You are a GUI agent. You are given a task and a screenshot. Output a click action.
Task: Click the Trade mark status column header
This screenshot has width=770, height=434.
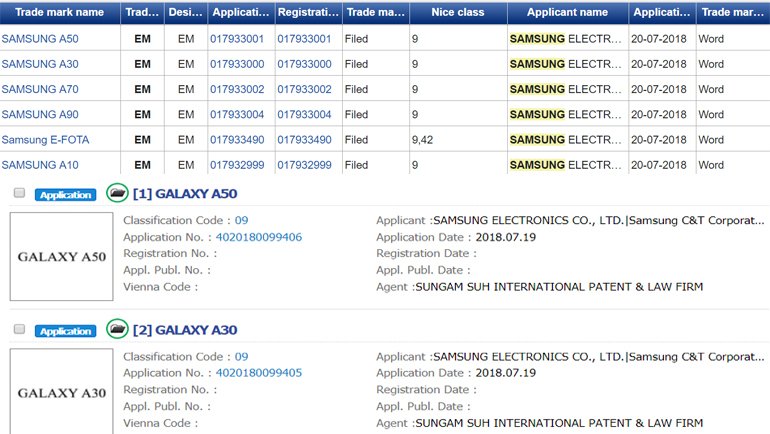[376, 12]
